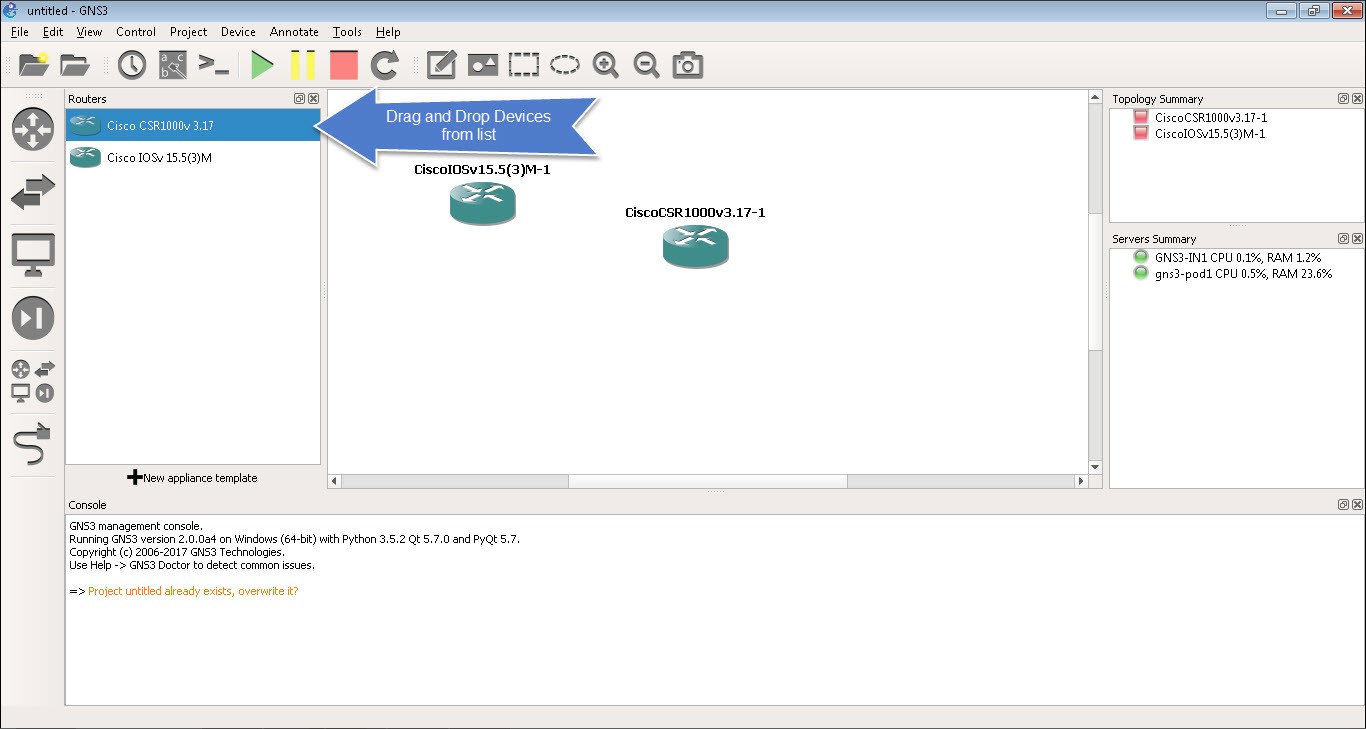
Task: Open the Help menu
Action: coord(388,32)
